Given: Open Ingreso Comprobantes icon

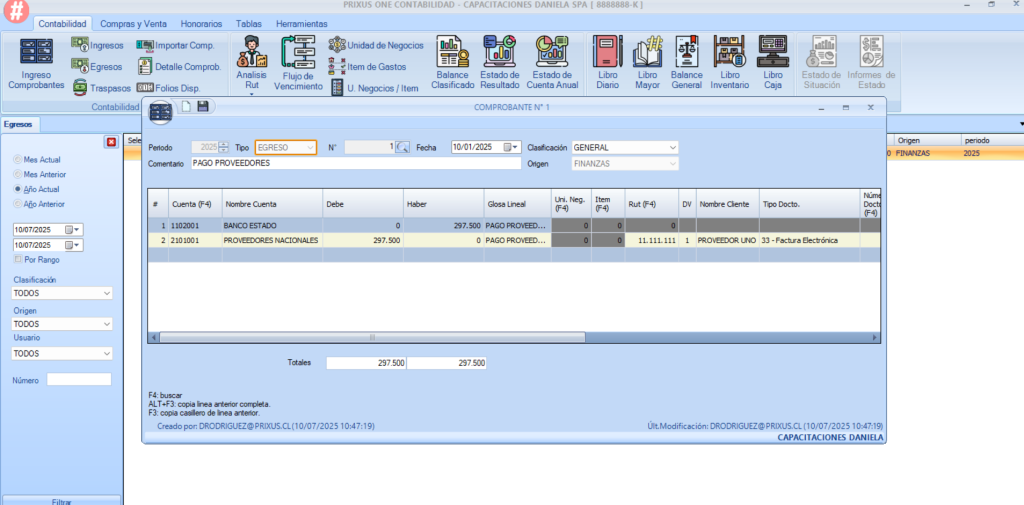Looking at the screenshot, I should [x=36, y=64].
